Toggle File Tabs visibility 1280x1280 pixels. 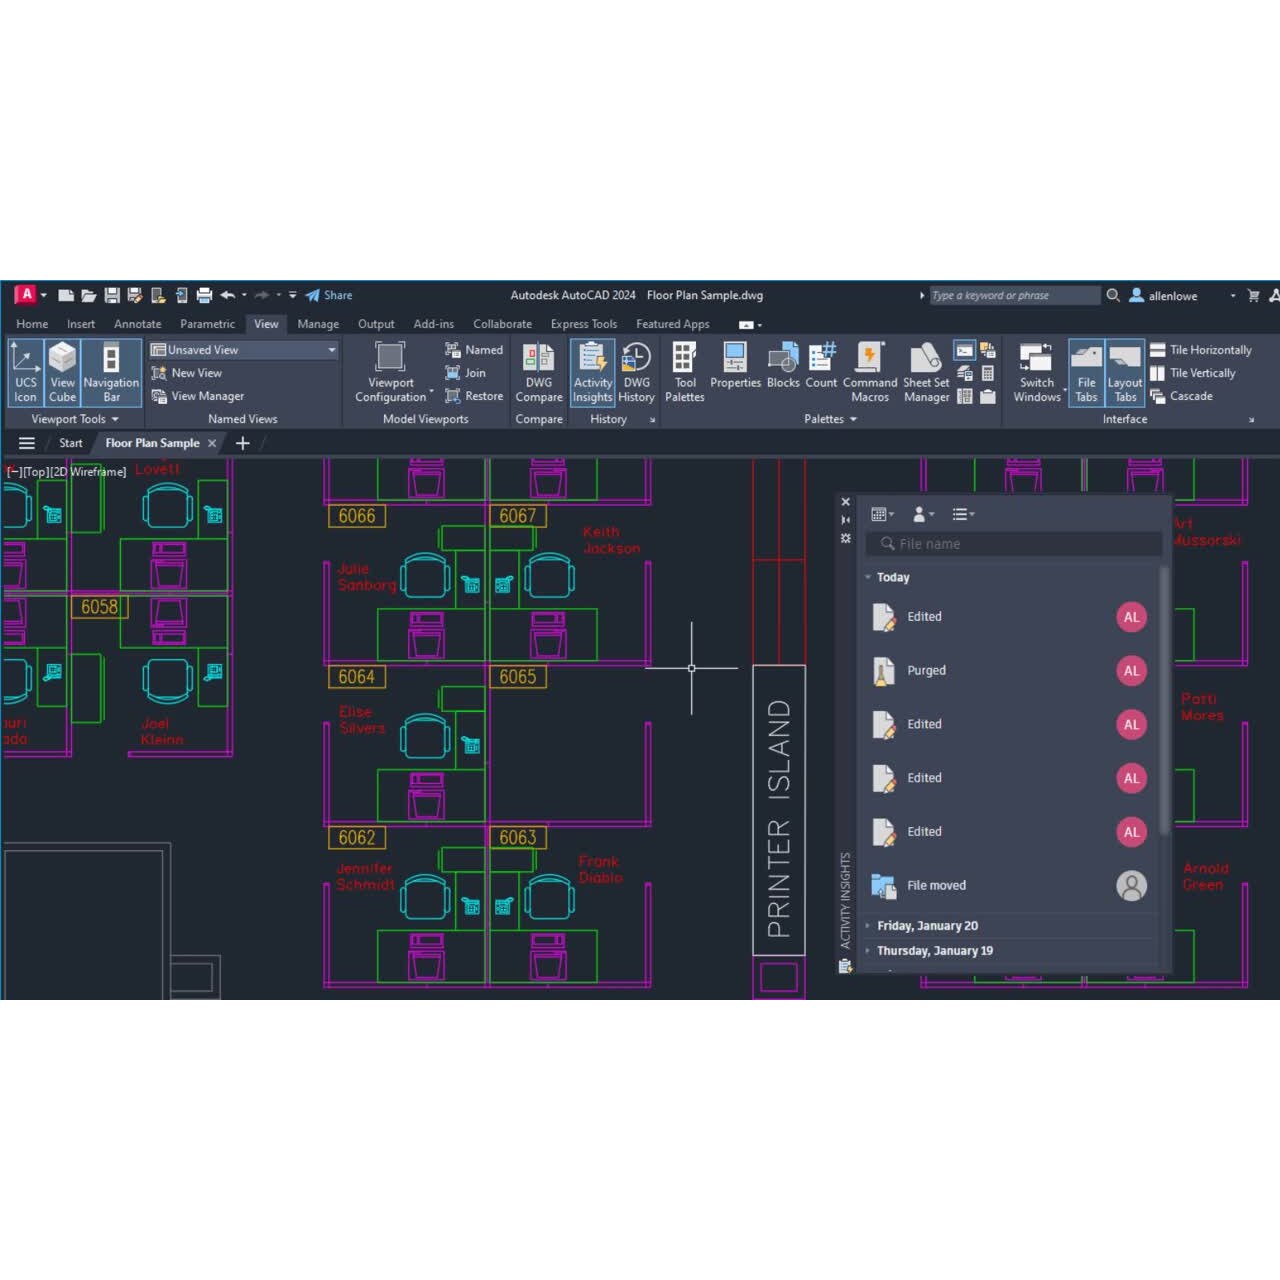1086,372
